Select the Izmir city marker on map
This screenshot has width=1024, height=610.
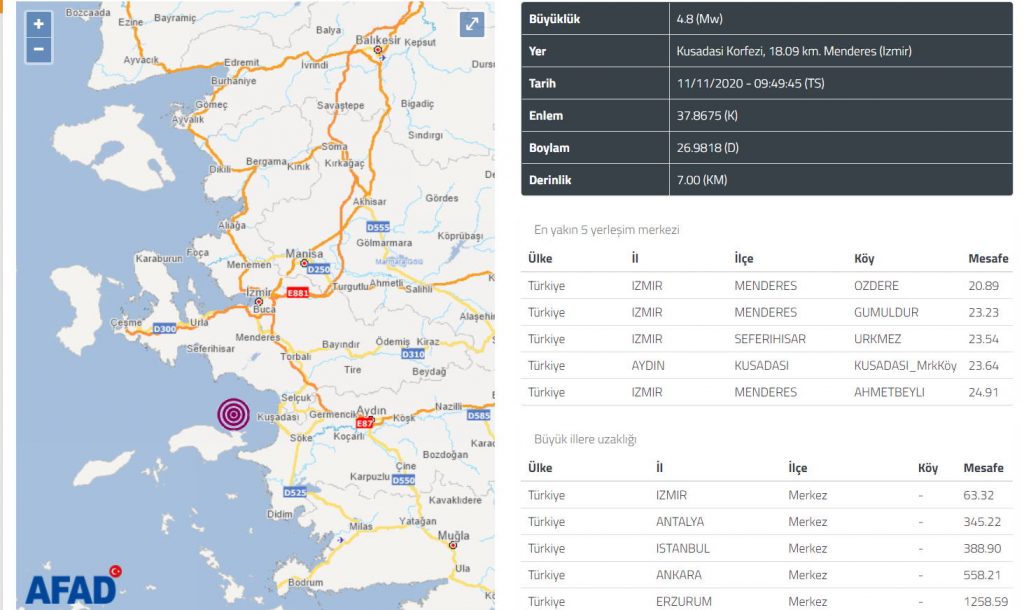tap(259, 301)
